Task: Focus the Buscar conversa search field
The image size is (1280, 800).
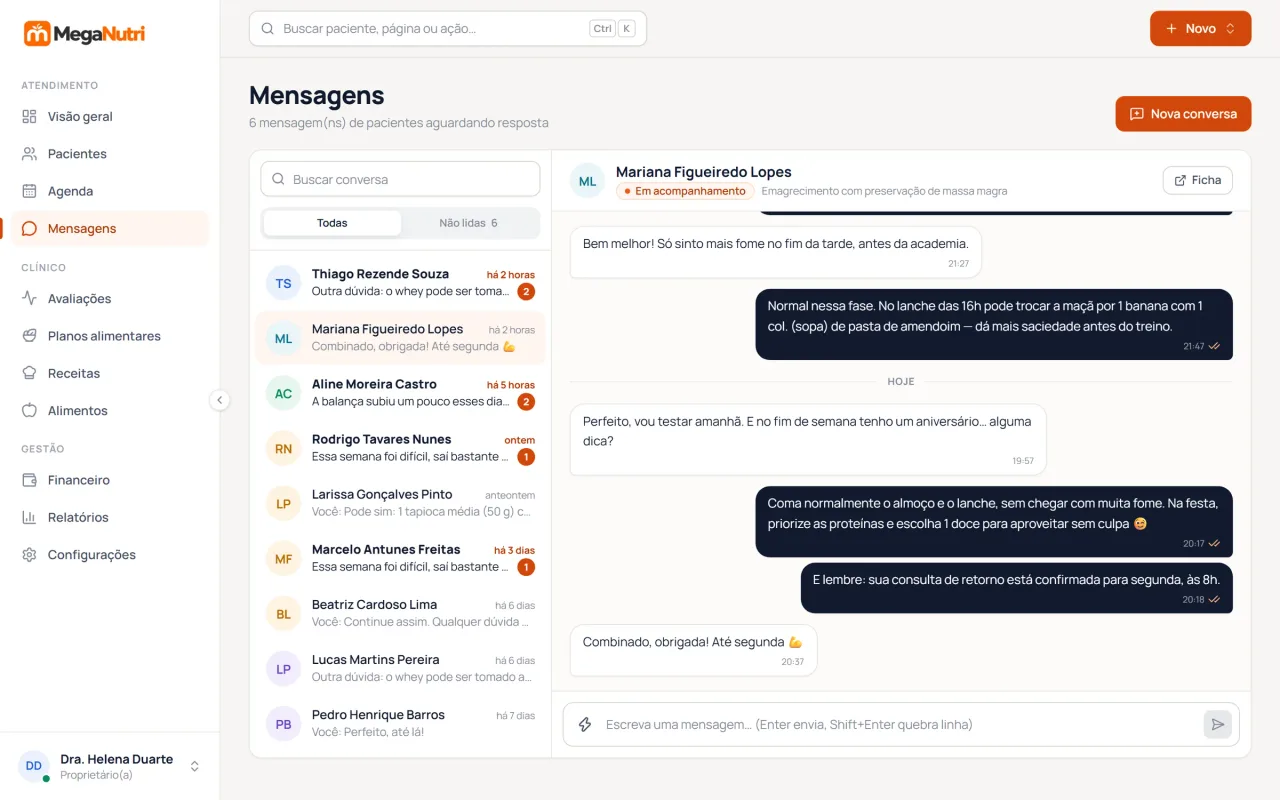Action: pos(400,180)
